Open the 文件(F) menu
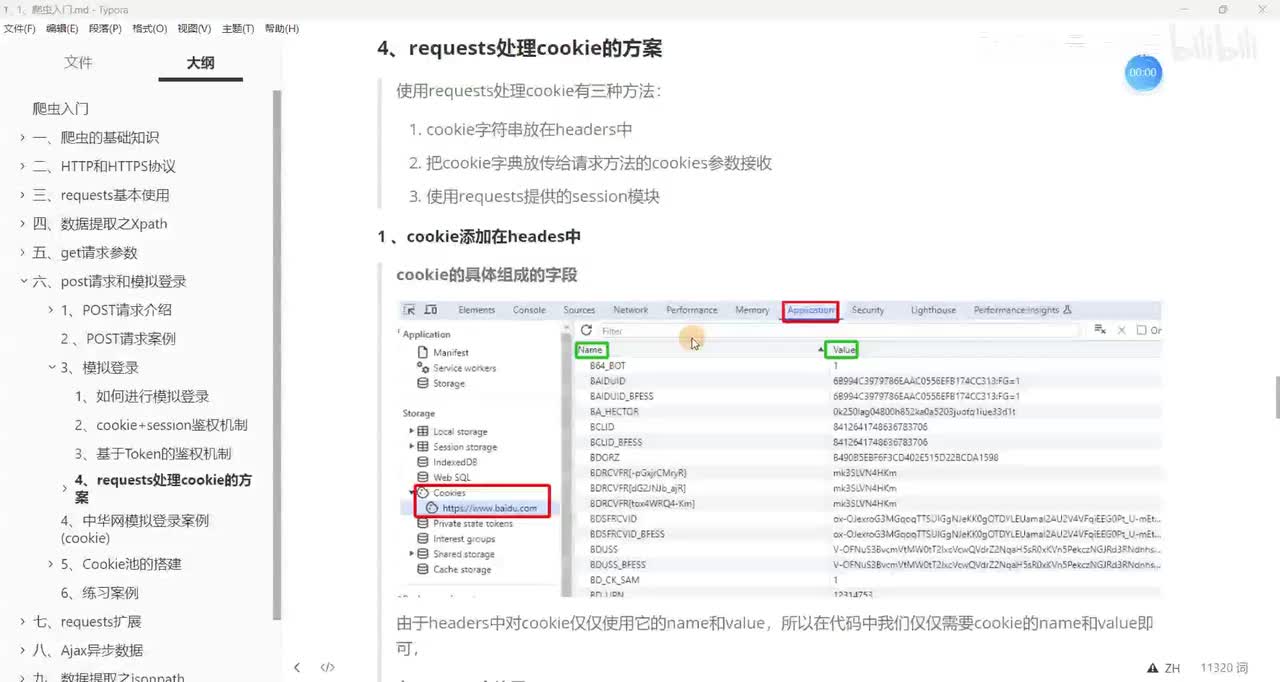This screenshot has width=1280, height=682. [x=19, y=29]
